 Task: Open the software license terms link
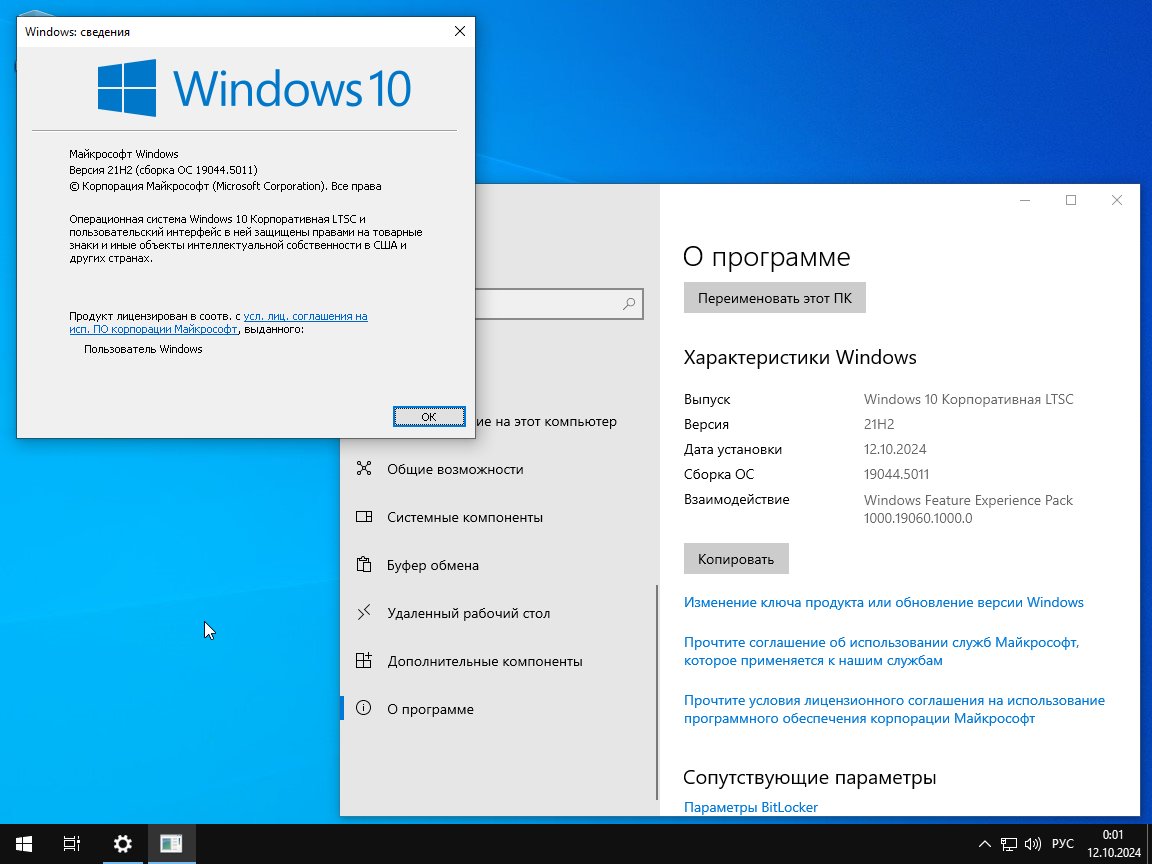tap(894, 710)
